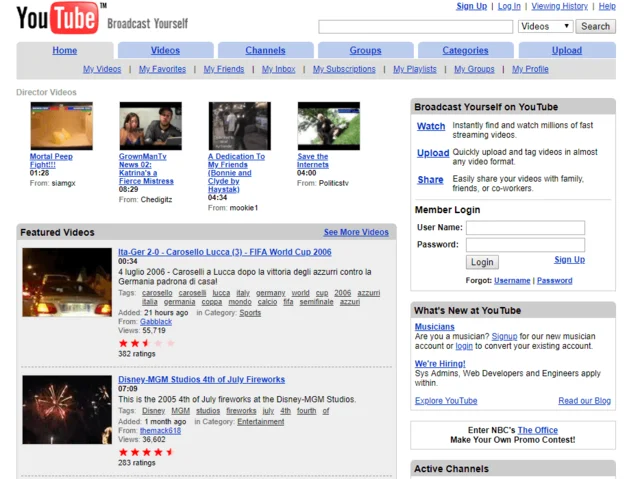Open the Entertainment category link

(x=260, y=422)
